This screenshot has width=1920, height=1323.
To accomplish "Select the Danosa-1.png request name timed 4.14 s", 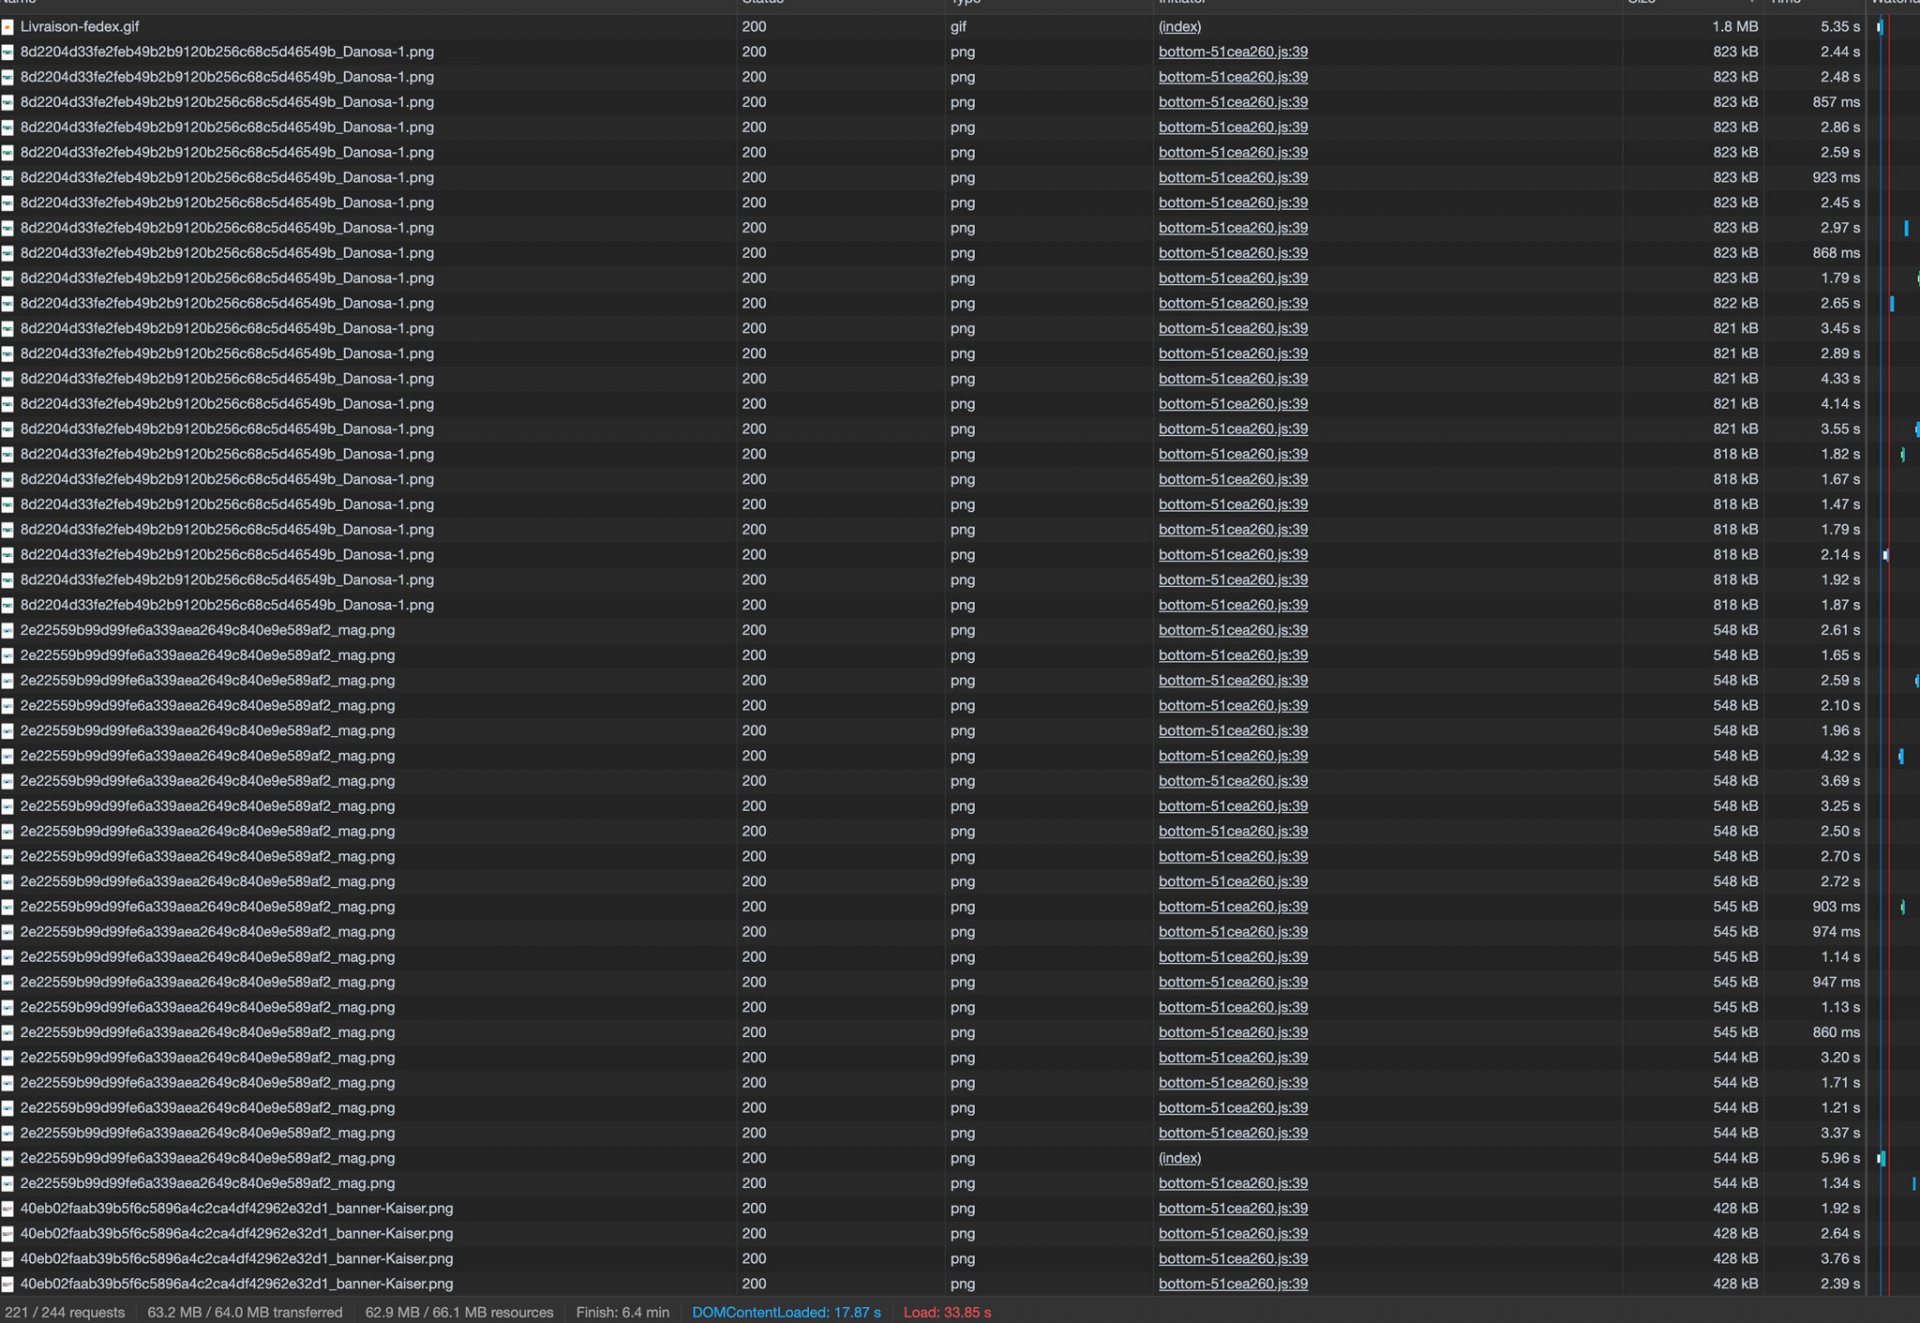I will (227, 404).
